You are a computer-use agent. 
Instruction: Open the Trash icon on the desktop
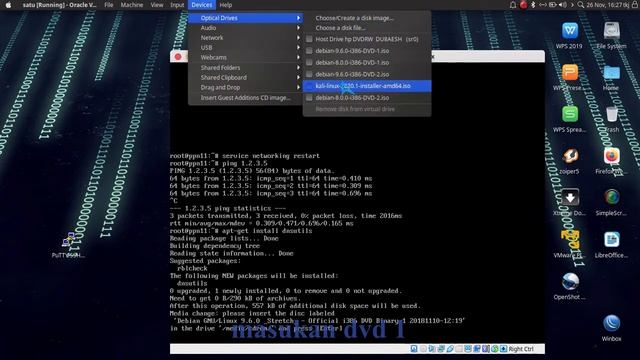coord(611,114)
